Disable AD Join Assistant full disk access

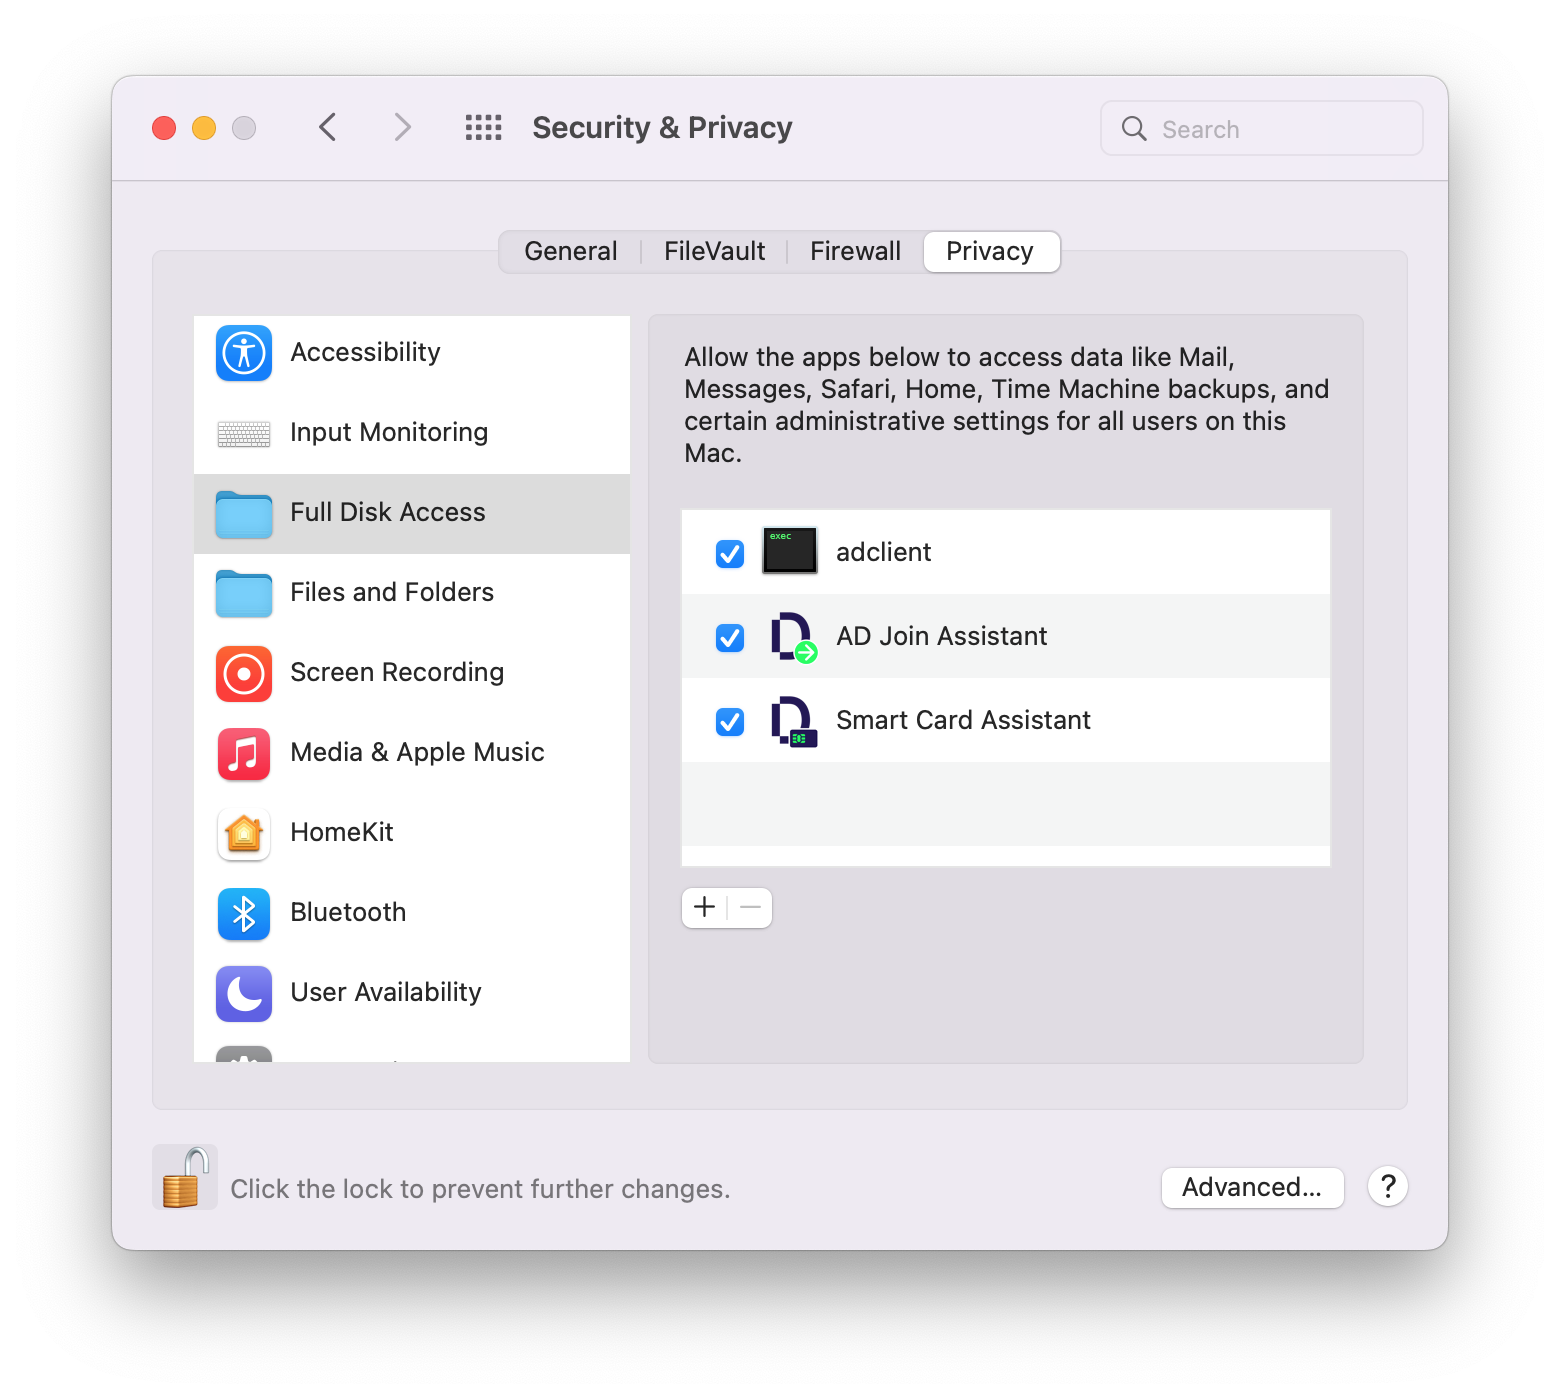[730, 637]
